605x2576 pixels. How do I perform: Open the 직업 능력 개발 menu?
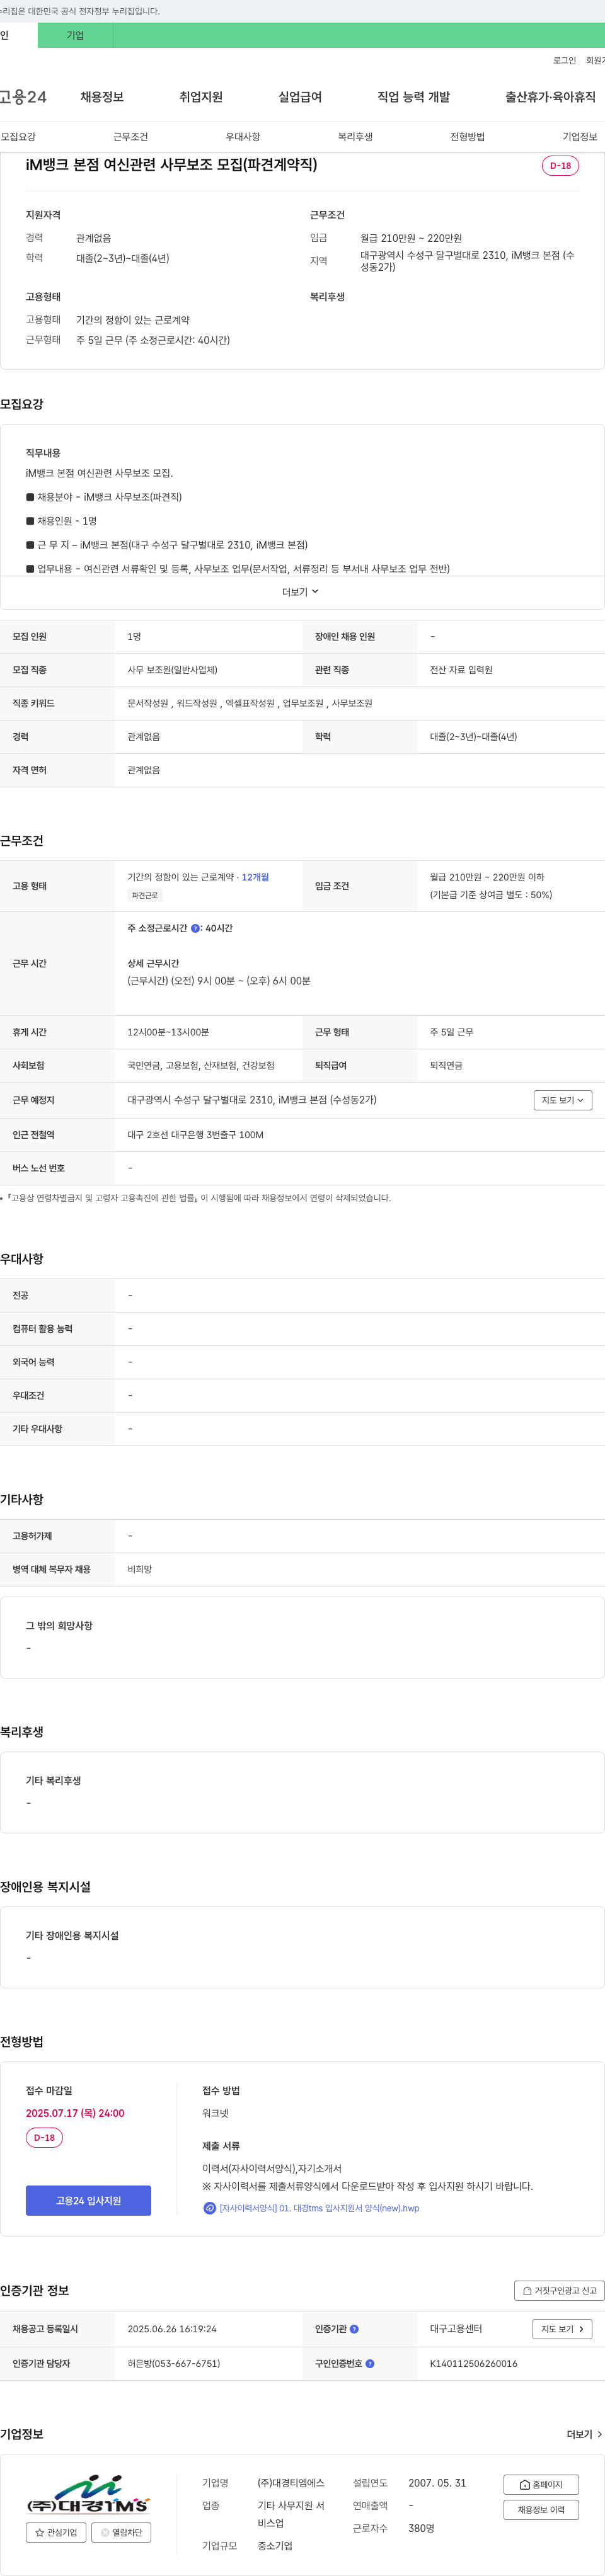pos(414,97)
